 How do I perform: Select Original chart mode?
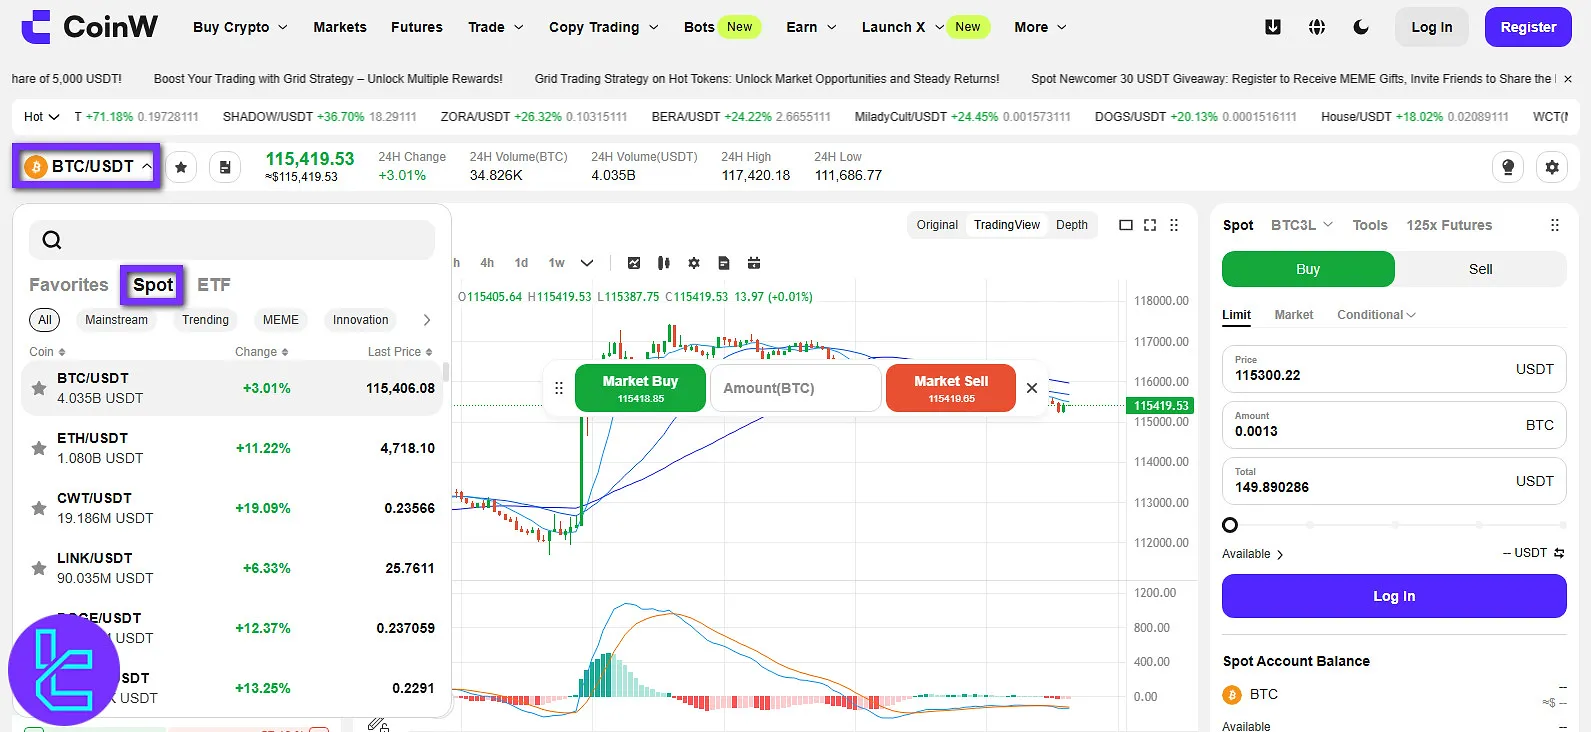937,225
